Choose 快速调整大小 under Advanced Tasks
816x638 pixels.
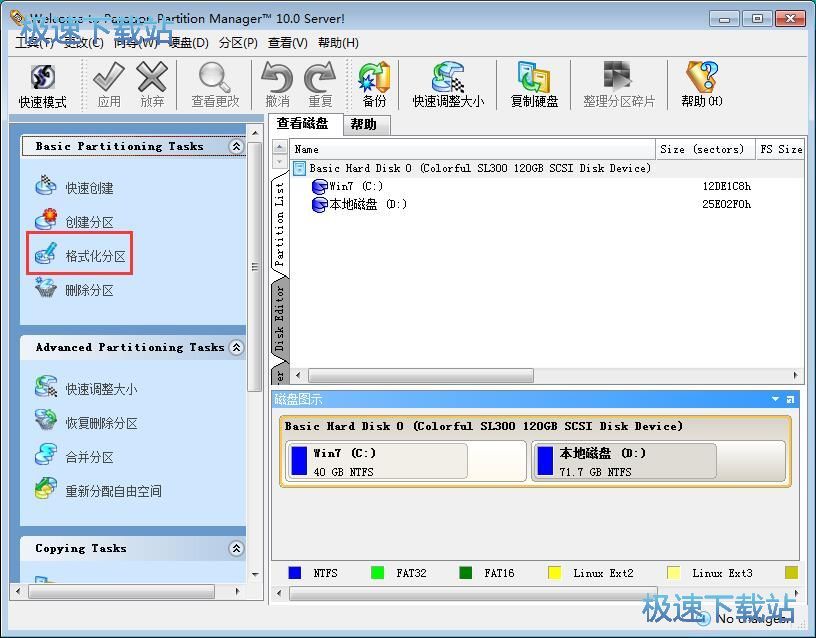tap(86, 388)
